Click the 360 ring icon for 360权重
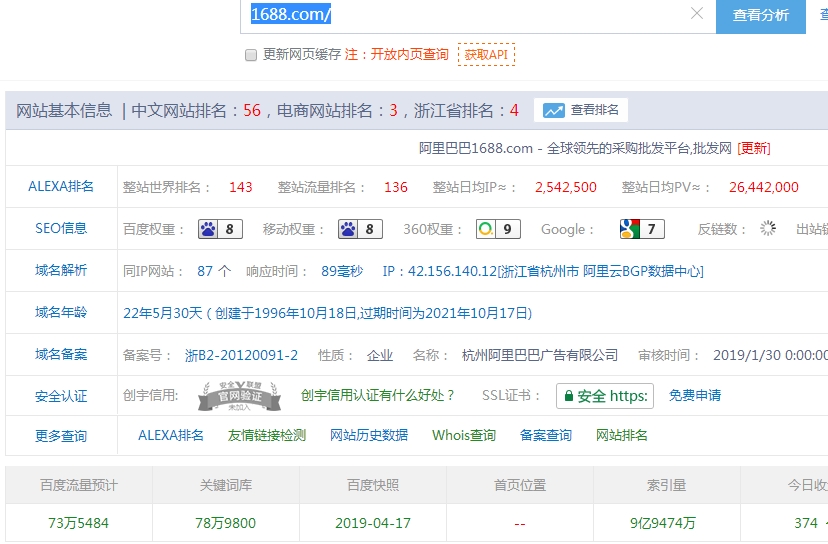This screenshot has height=544, width=828. 485,229
